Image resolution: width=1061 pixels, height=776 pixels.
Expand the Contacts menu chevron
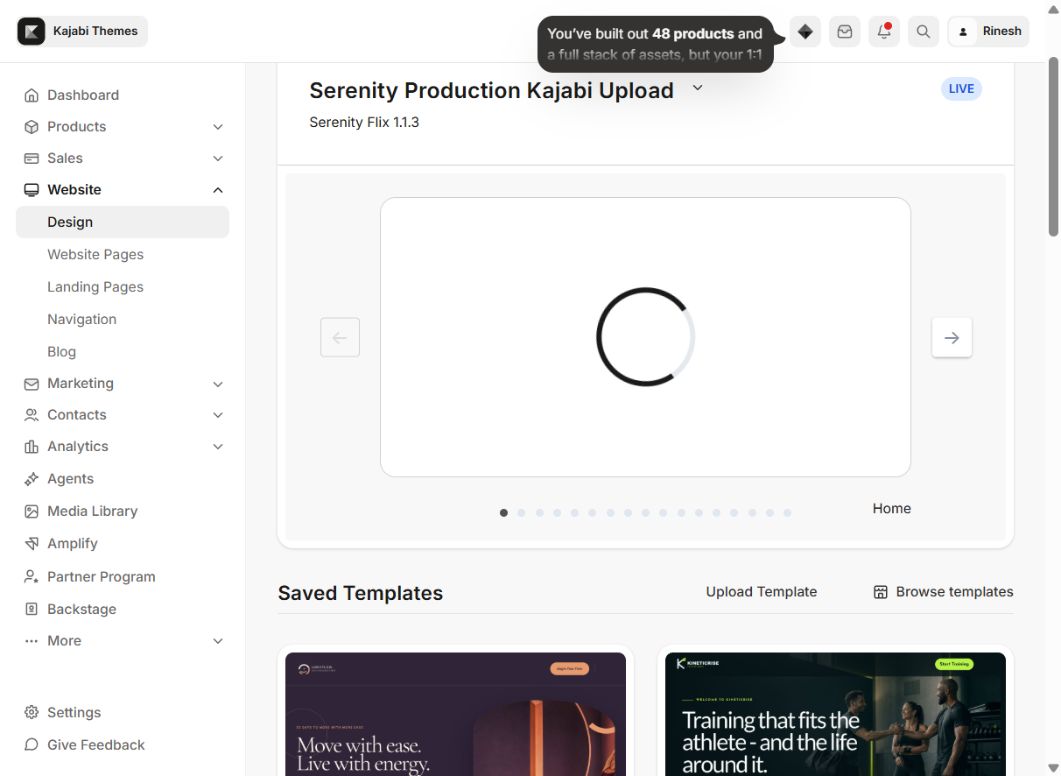218,415
